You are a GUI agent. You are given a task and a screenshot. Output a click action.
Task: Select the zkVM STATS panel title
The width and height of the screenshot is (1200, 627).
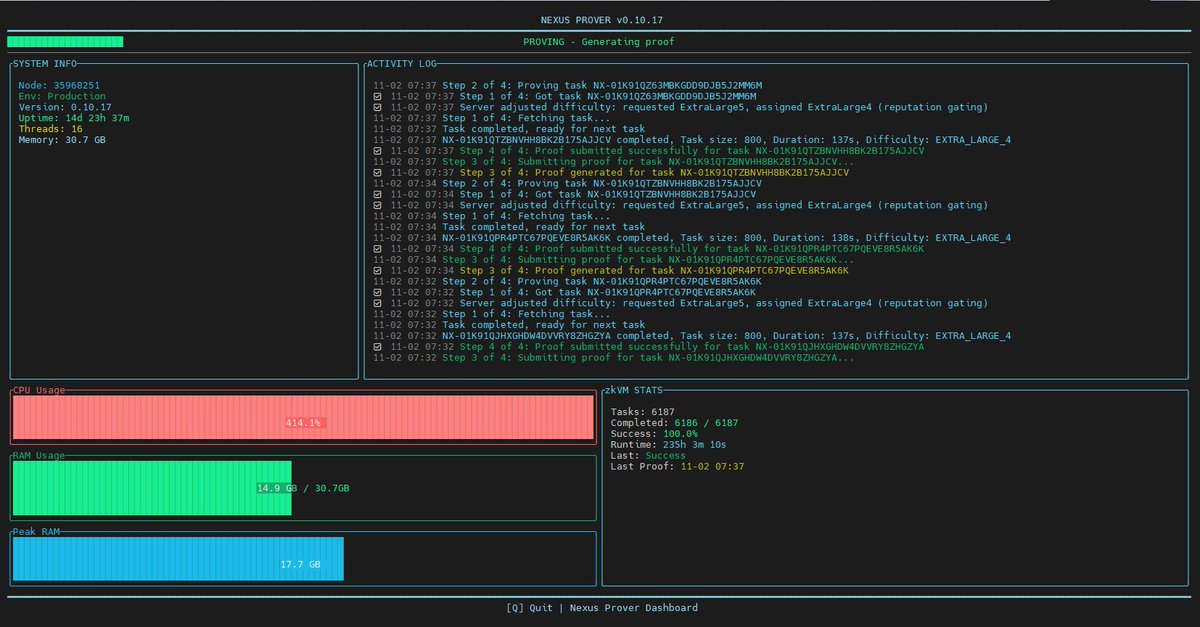click(633, 390)
